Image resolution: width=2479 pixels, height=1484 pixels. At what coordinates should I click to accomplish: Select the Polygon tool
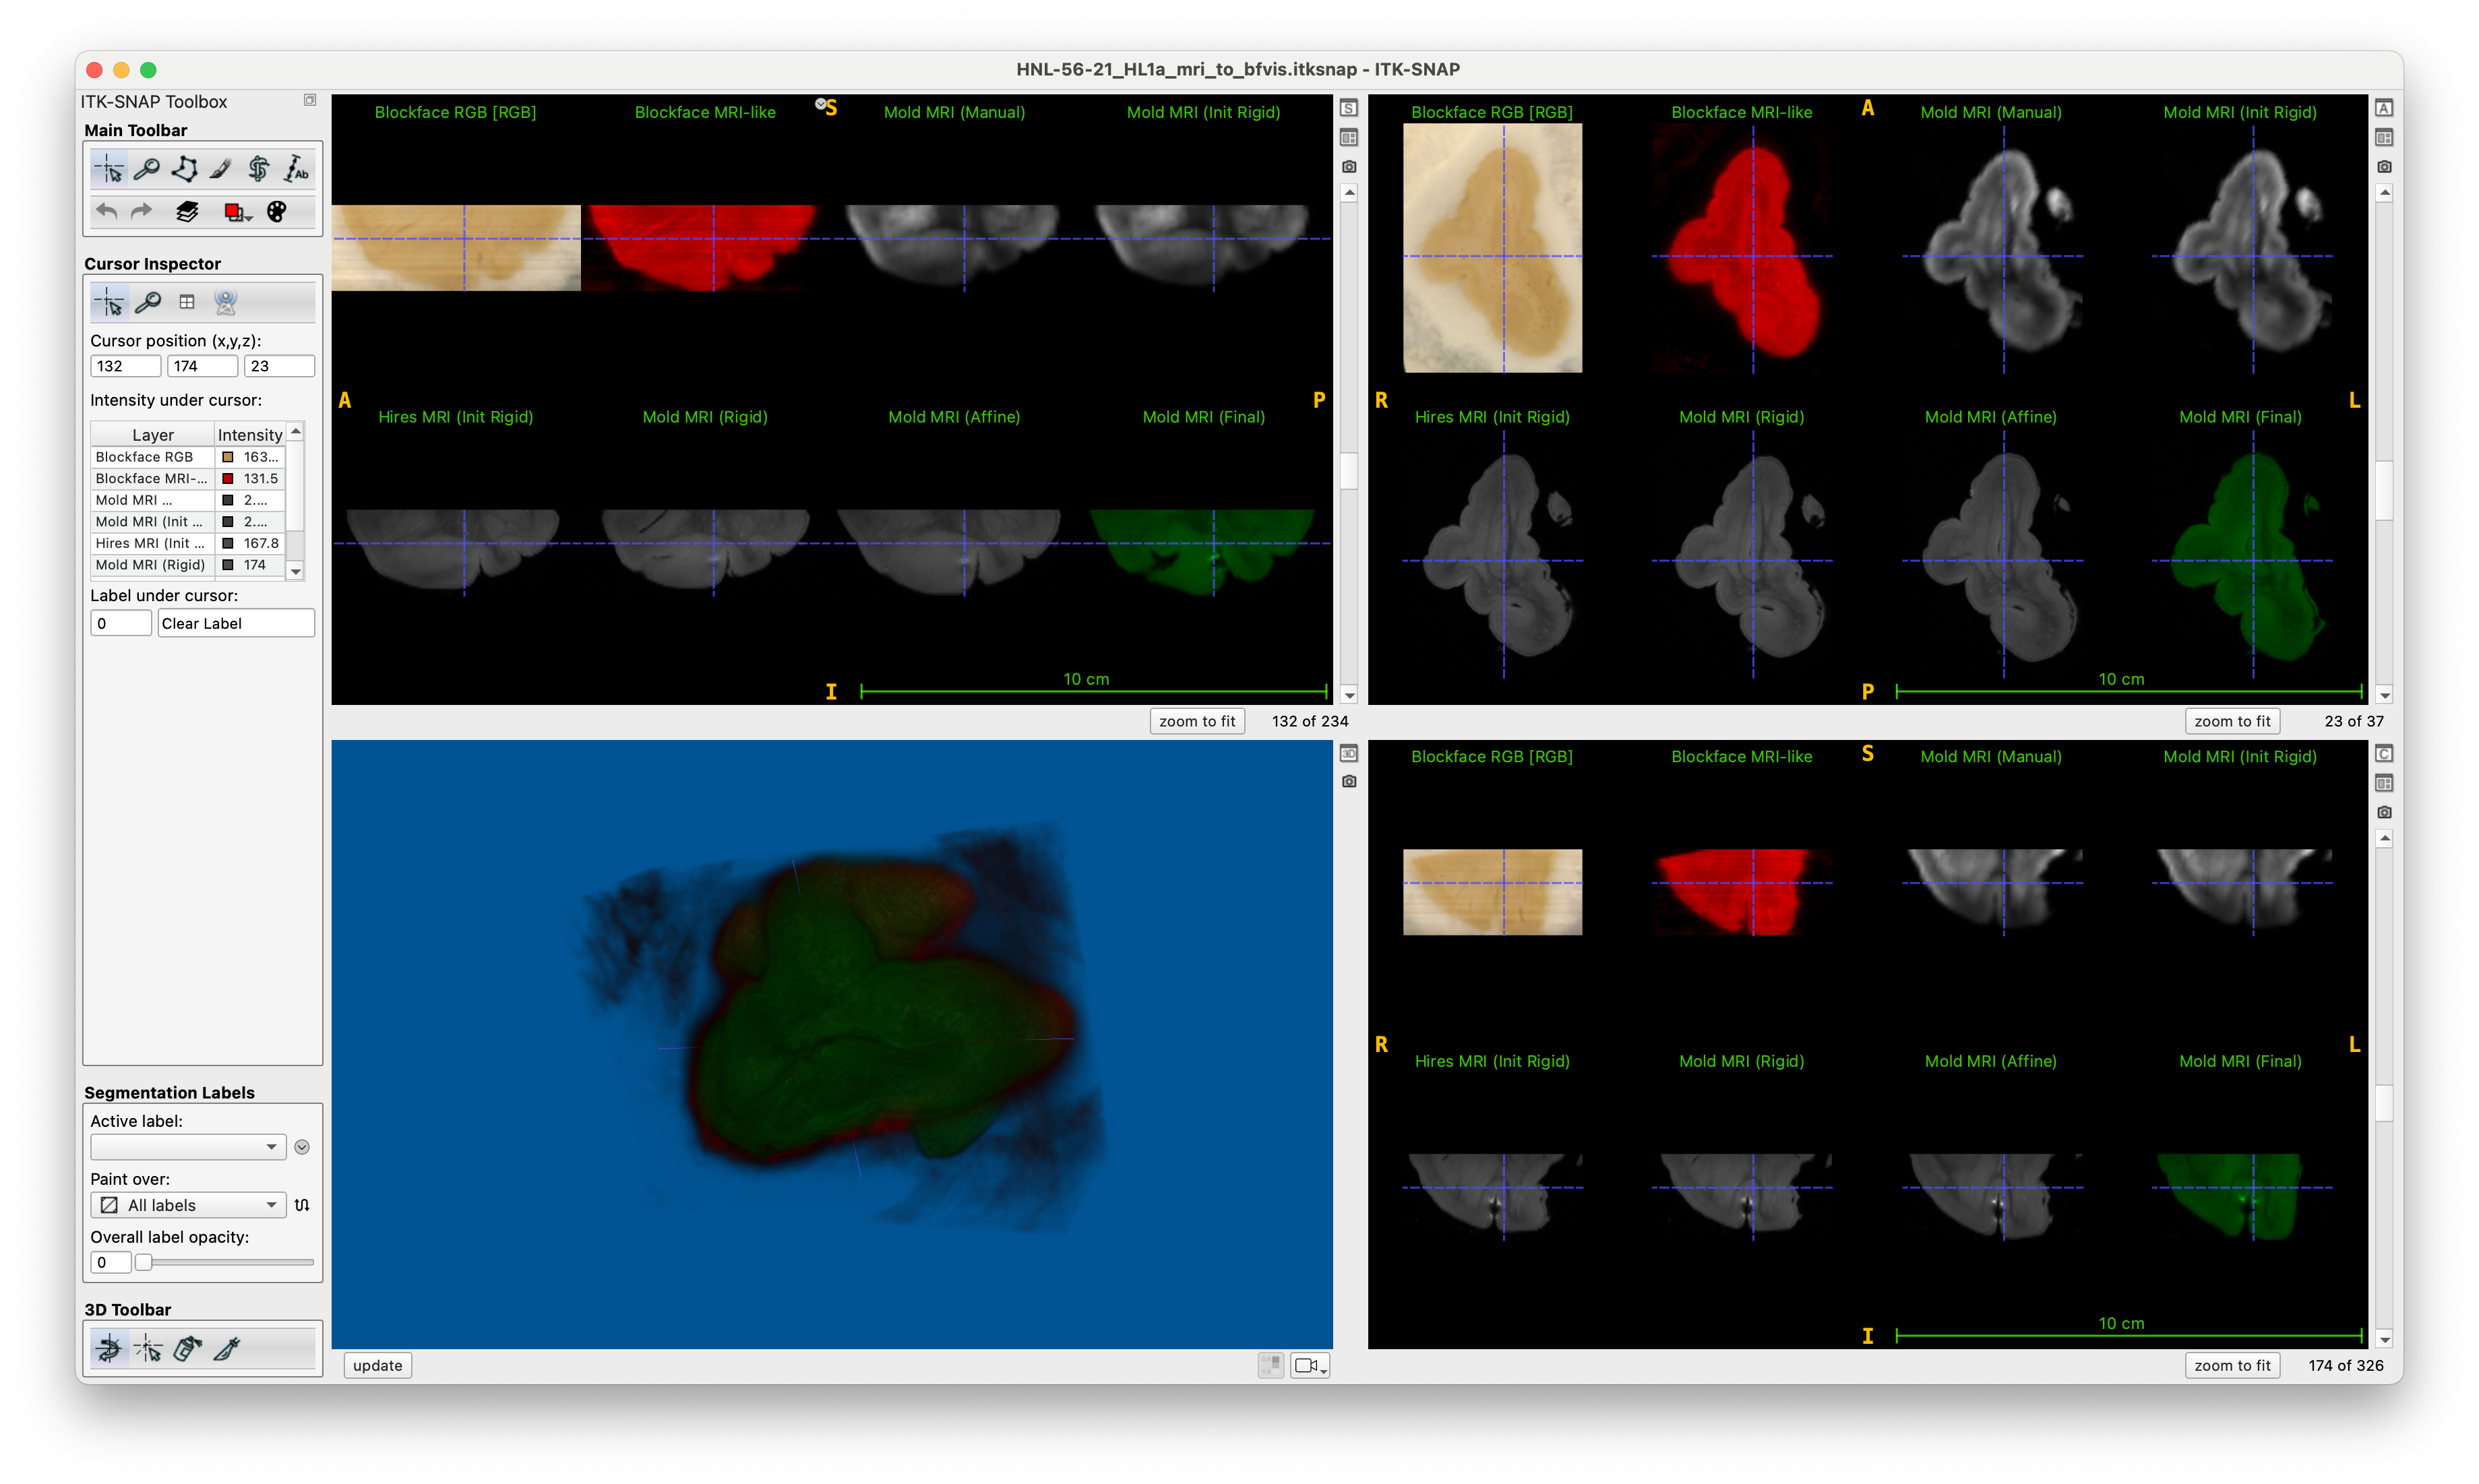[x=184, y=169]
